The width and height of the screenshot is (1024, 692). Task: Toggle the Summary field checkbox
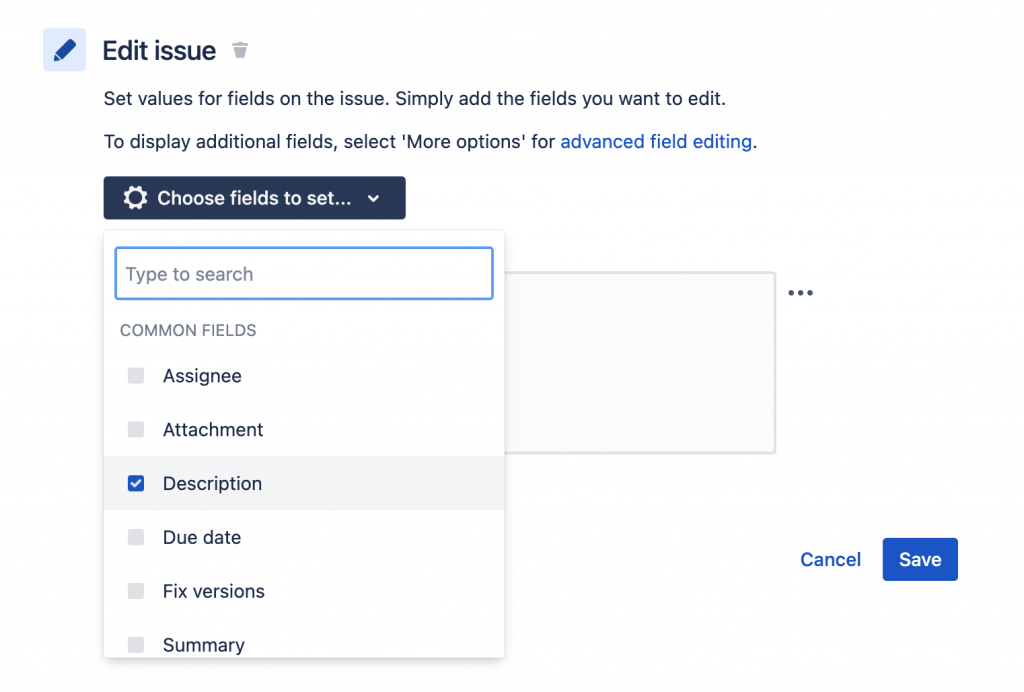136,645
